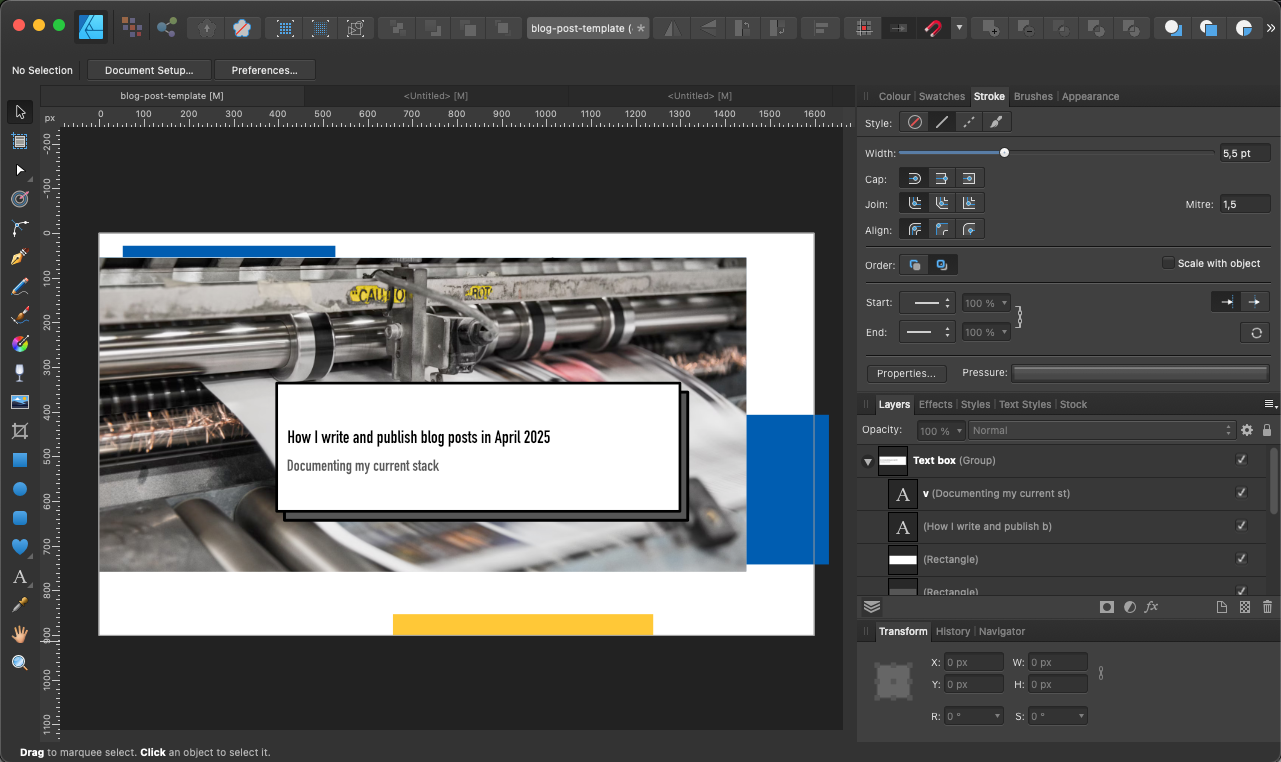Open the Start arrowhead style dropdown
Screen dimensions: 1281x762
(928, 302)
